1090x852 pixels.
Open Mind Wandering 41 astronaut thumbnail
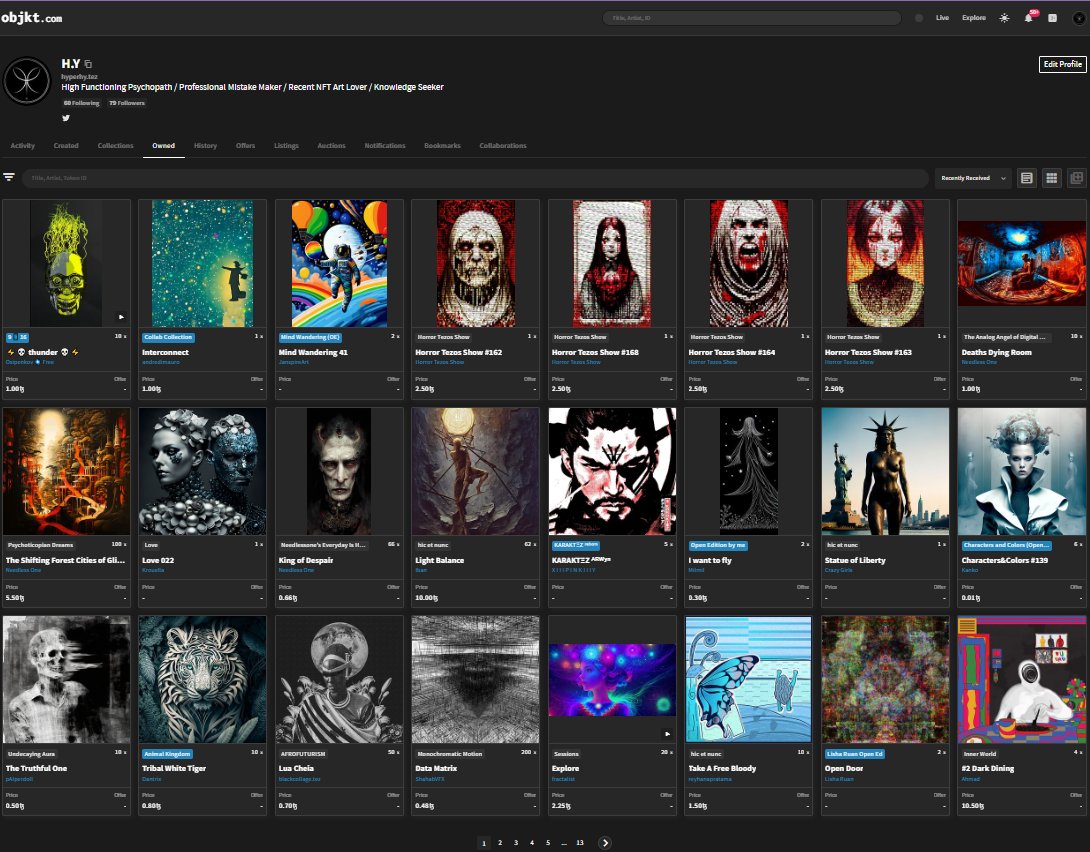pyautogui.click(x=339, y=263)
